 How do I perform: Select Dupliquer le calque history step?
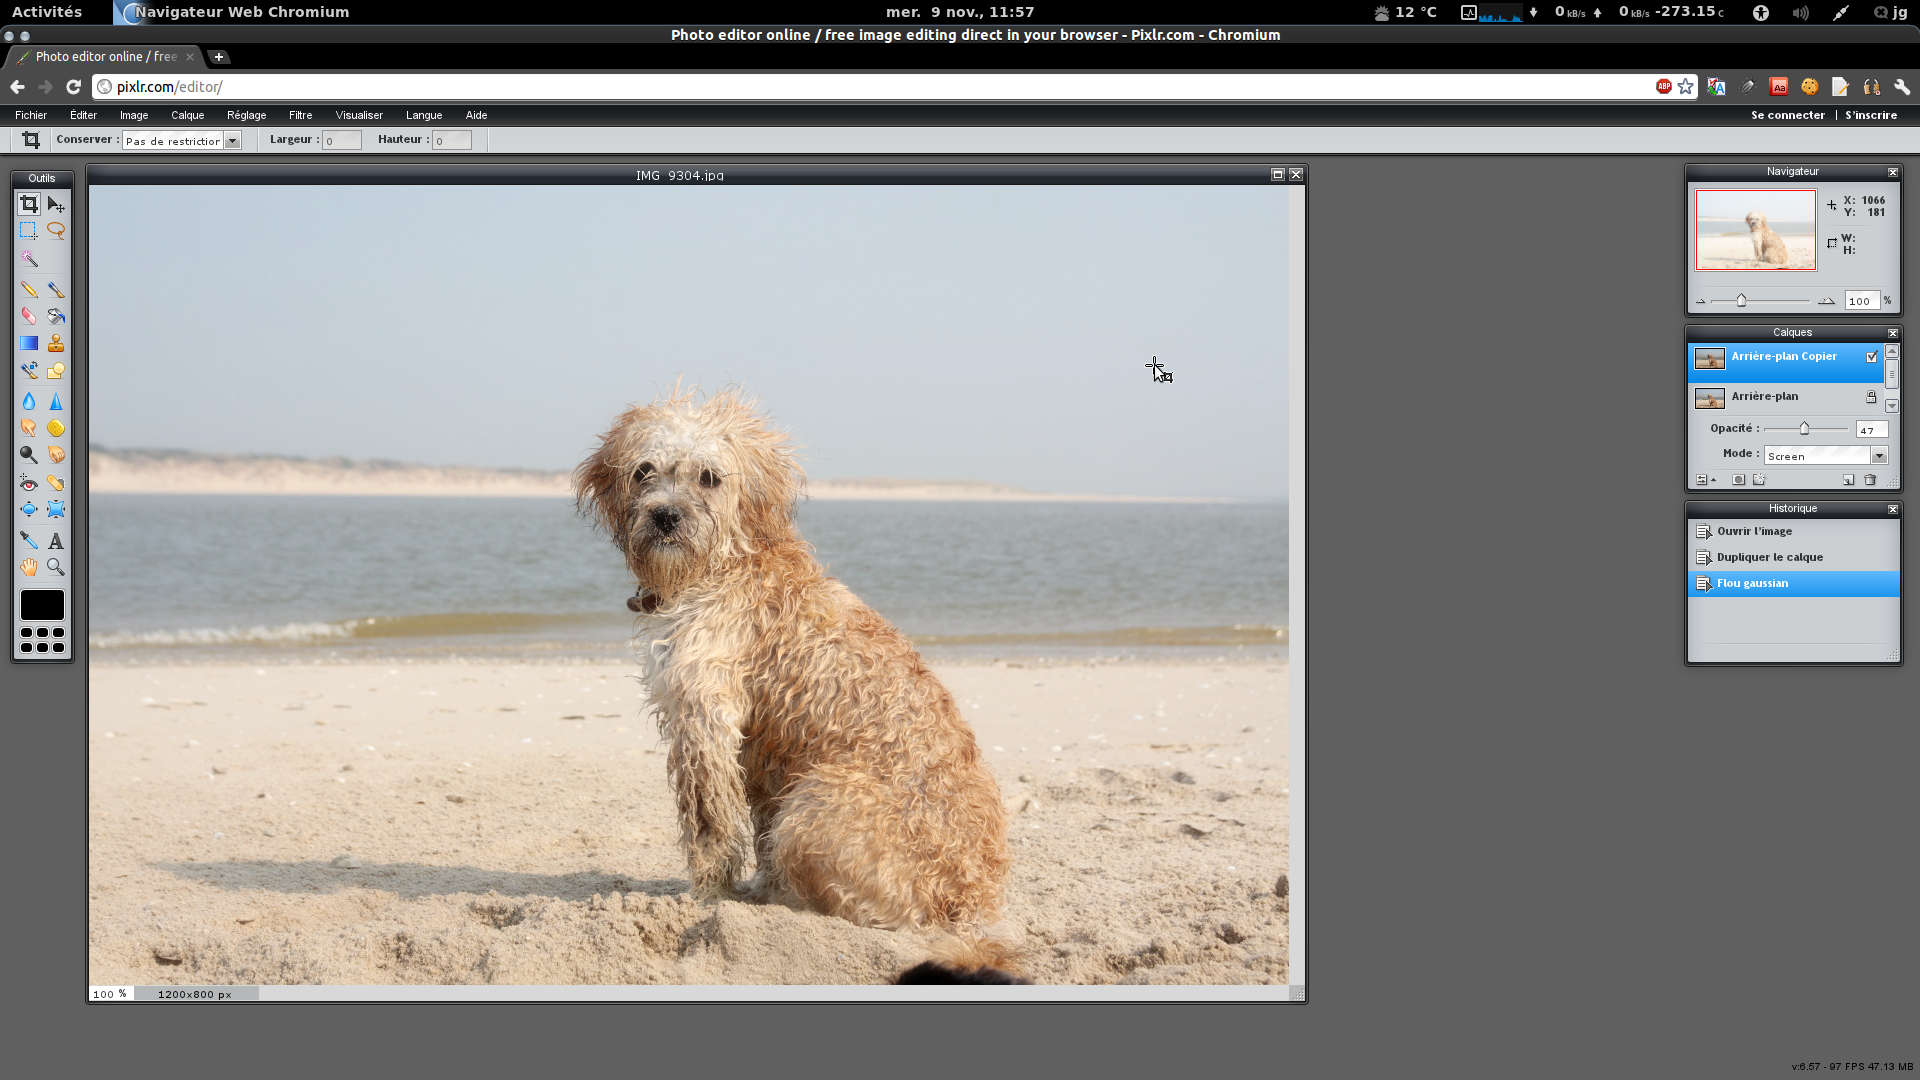[1769, 557]
